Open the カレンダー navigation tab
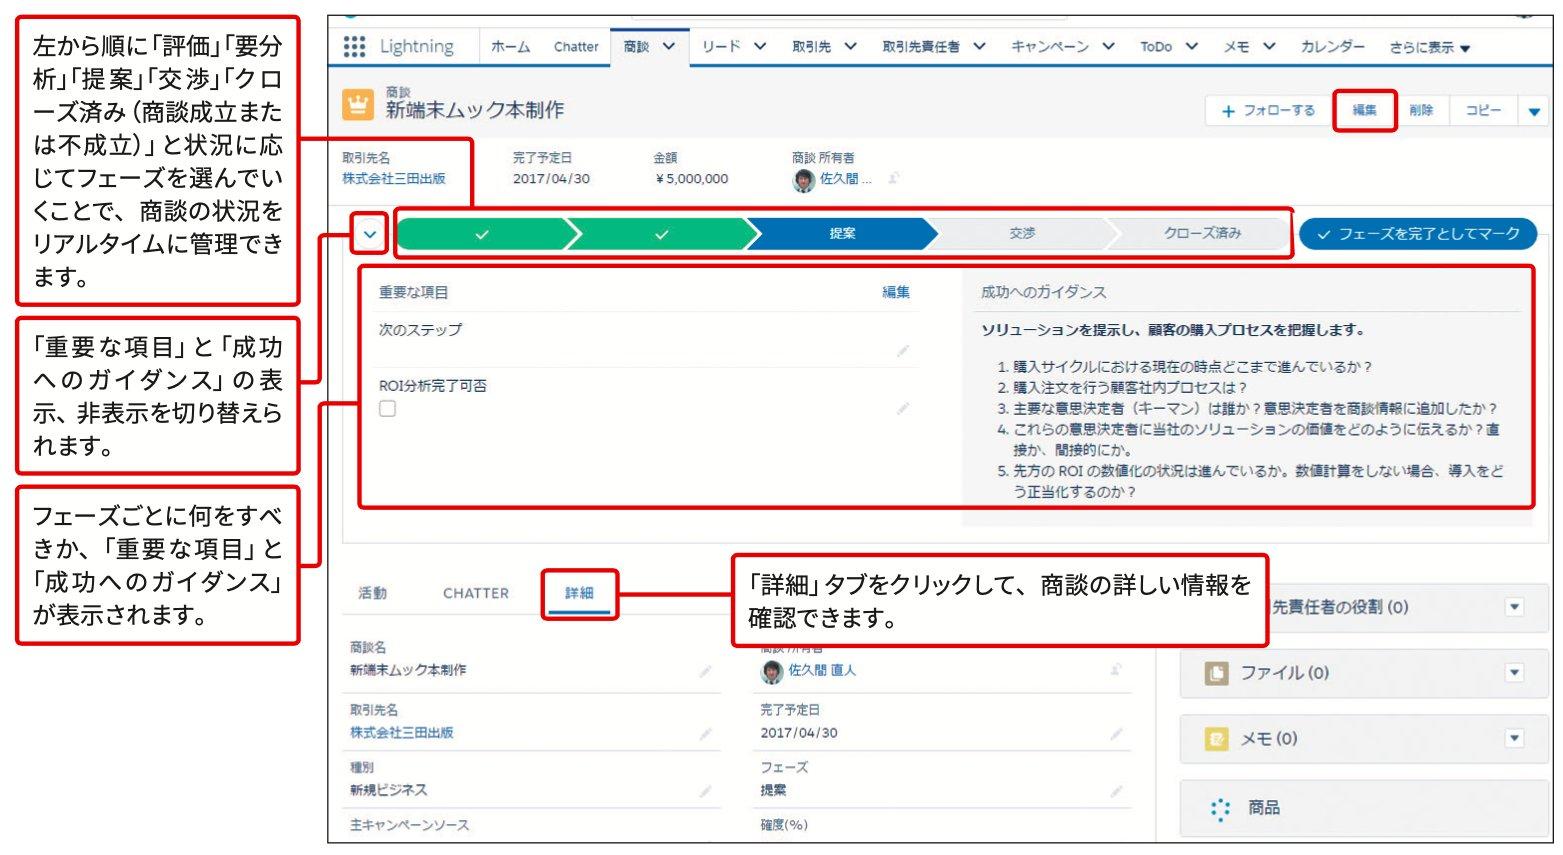 1332,47
